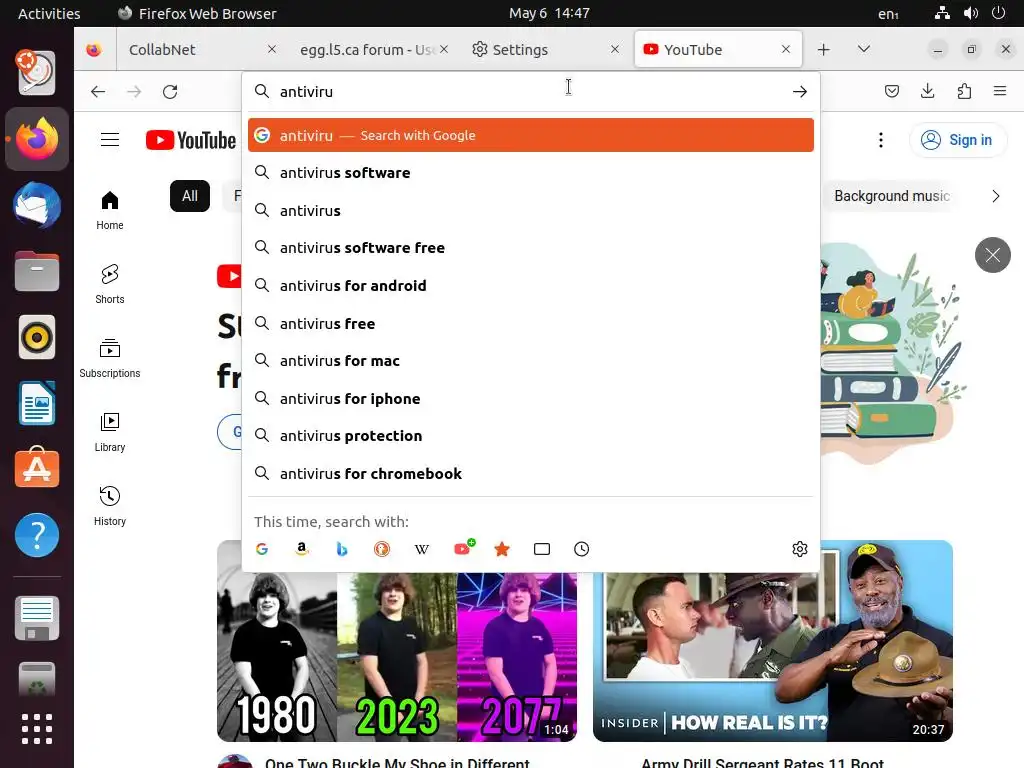Choose suggestion antivirus software
The height and width of the screenshot is (768, 1024).
(x=530, y=173)
